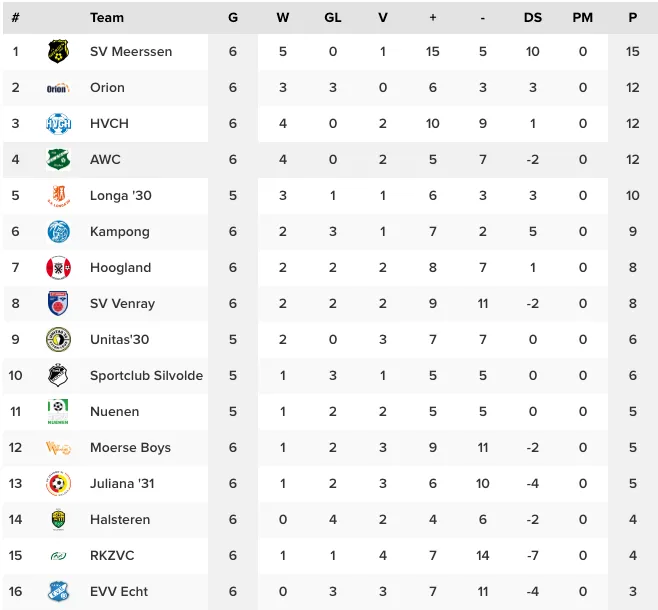Open the Longa '30 team link

tap(120, 196)
